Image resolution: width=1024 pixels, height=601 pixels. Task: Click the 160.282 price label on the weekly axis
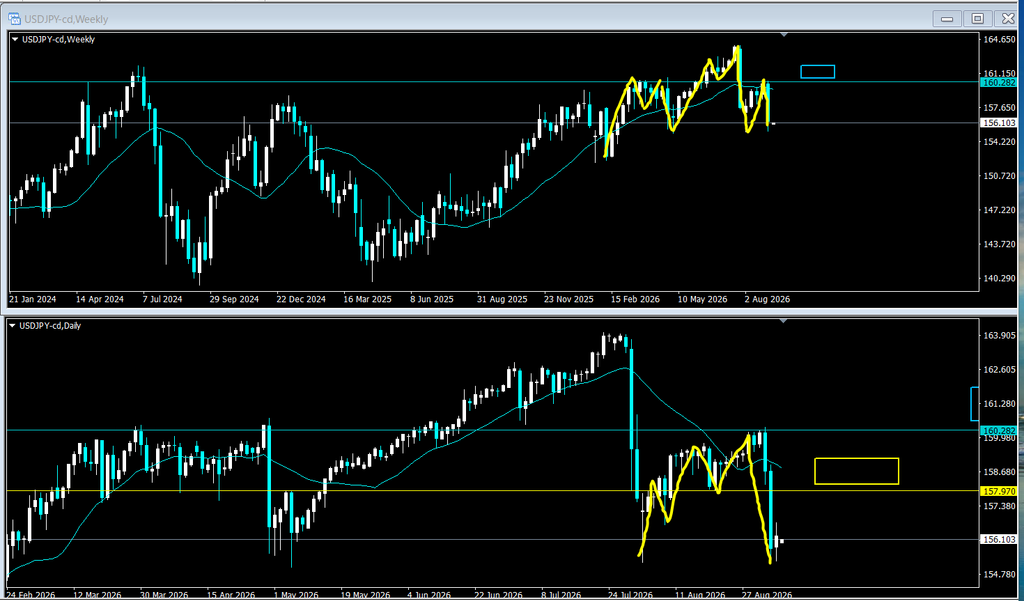999,82
